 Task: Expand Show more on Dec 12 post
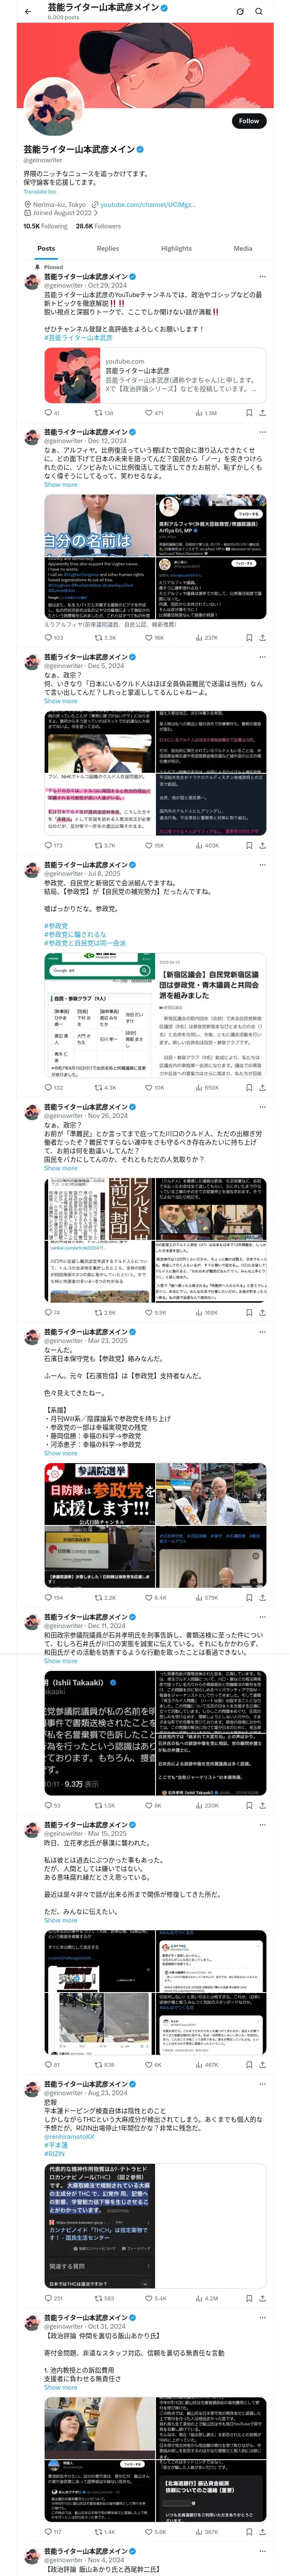click(x=60, y=485)
